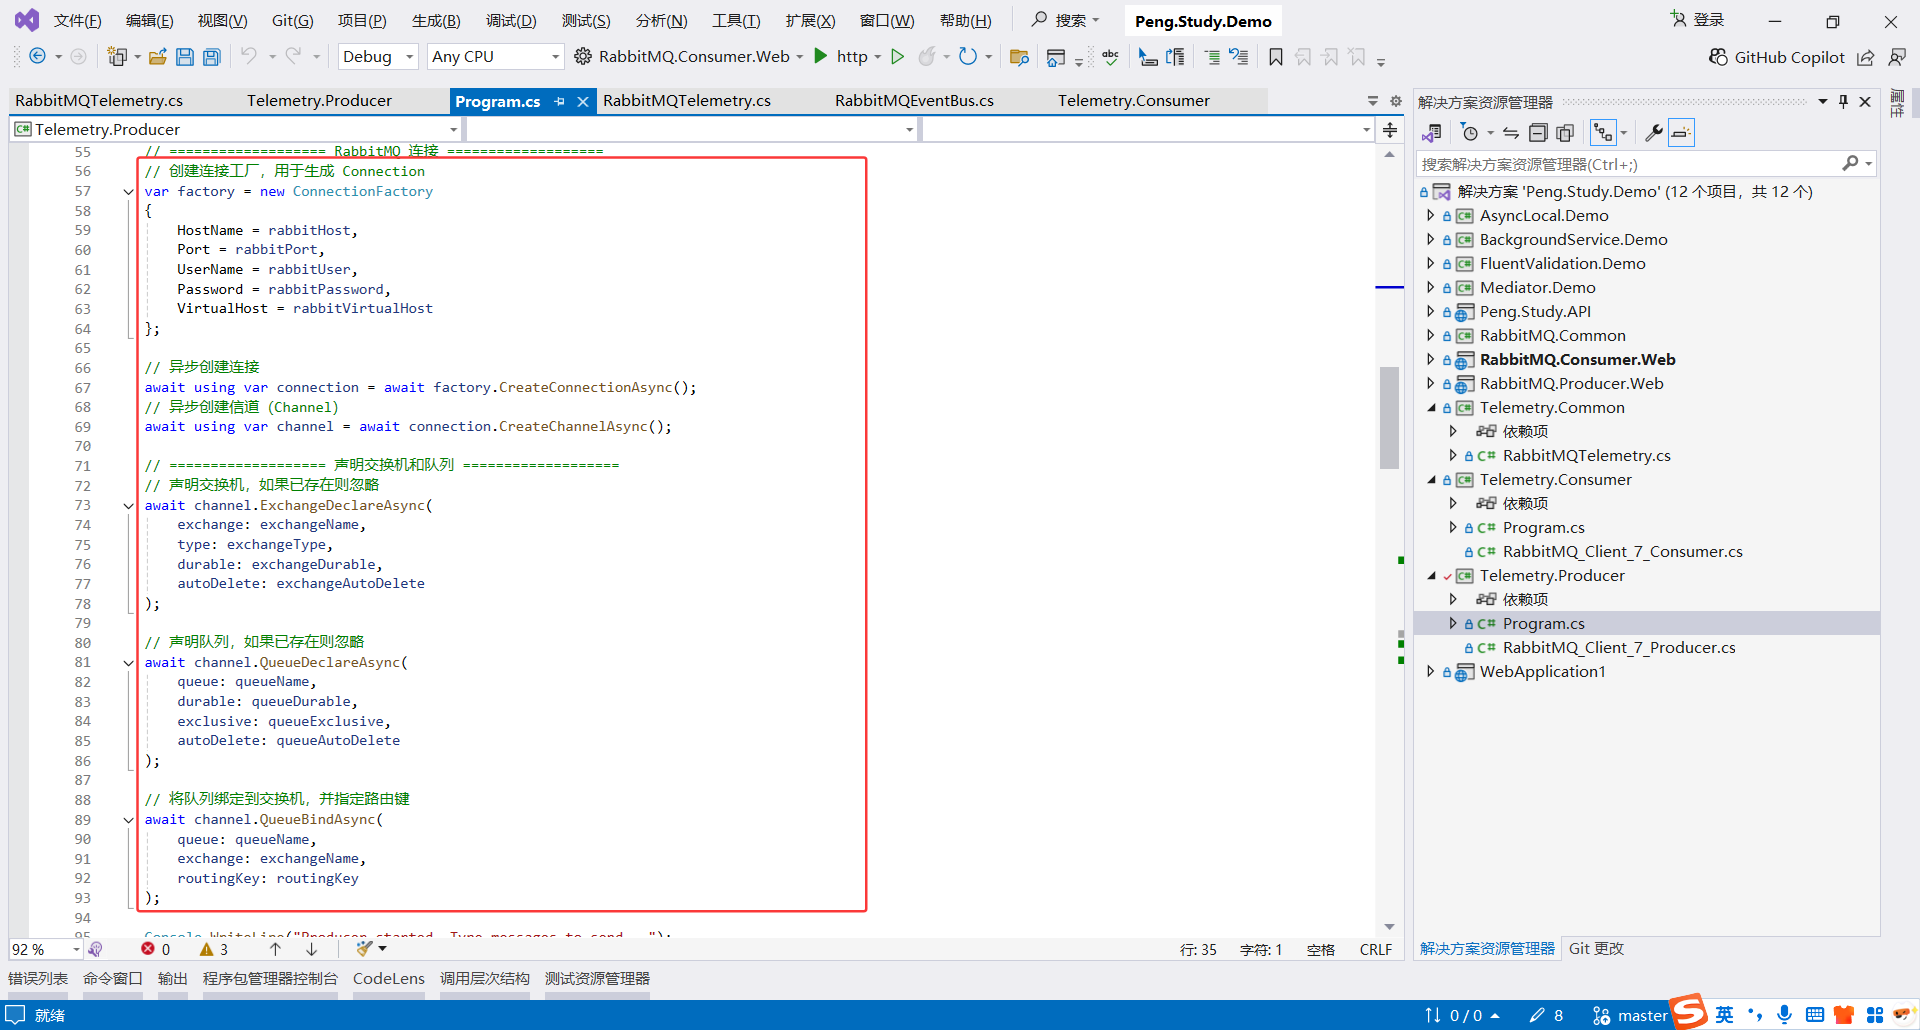Open Properties with the wrench icon
Screen dimensions: 1920x1030
[x=1653, y=133]
